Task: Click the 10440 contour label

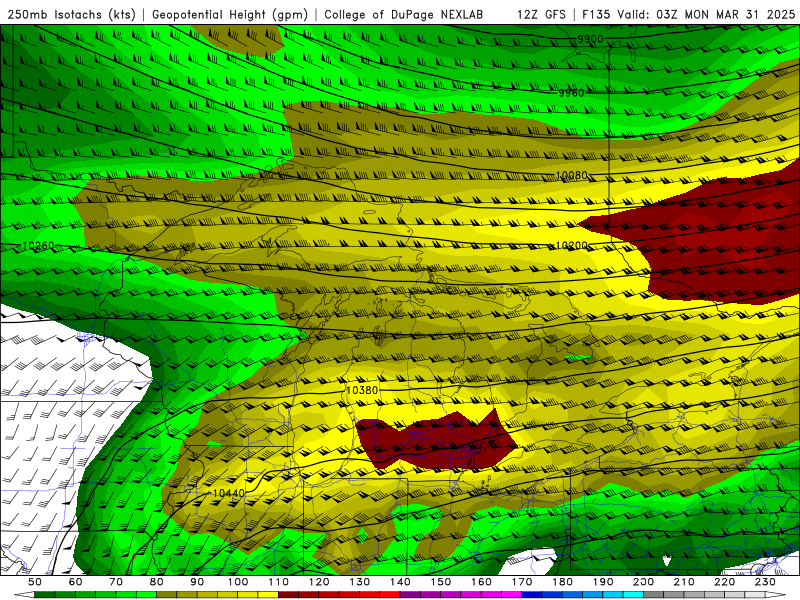Action: pyautogui.click(x=229, y=493)
